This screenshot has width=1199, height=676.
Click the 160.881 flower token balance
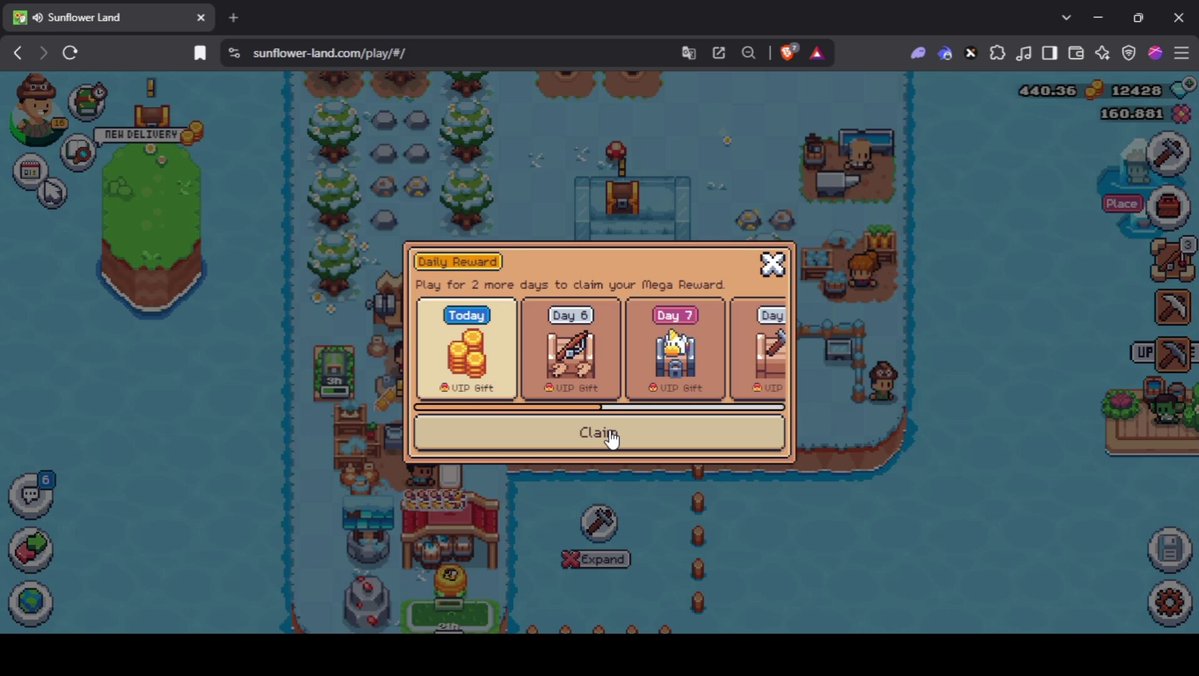(x=1131, y=113)
